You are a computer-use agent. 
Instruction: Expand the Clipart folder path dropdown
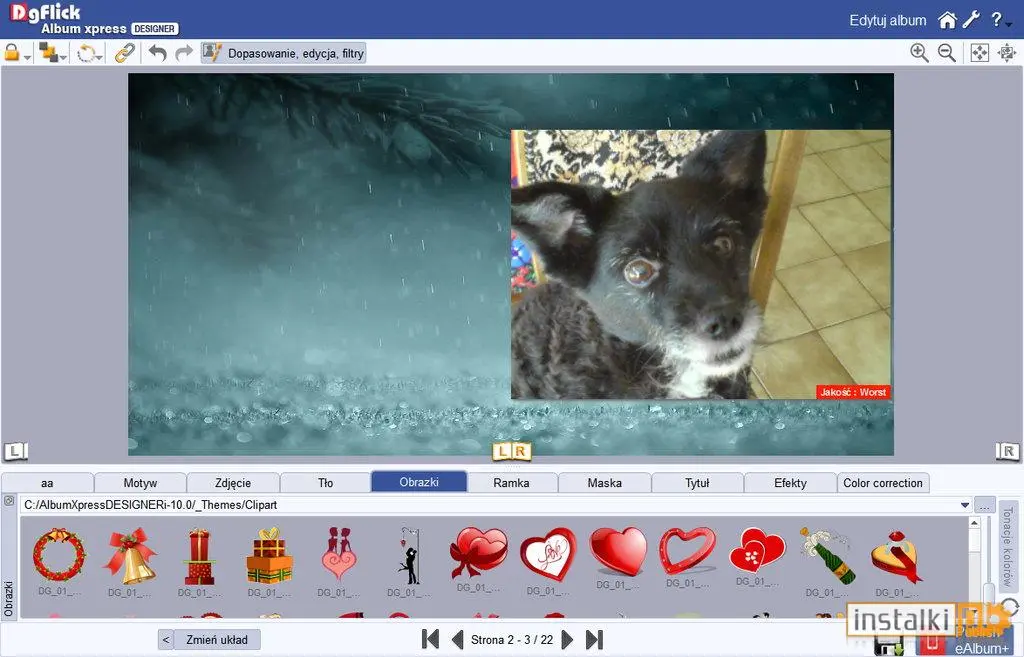pos(965,505)
